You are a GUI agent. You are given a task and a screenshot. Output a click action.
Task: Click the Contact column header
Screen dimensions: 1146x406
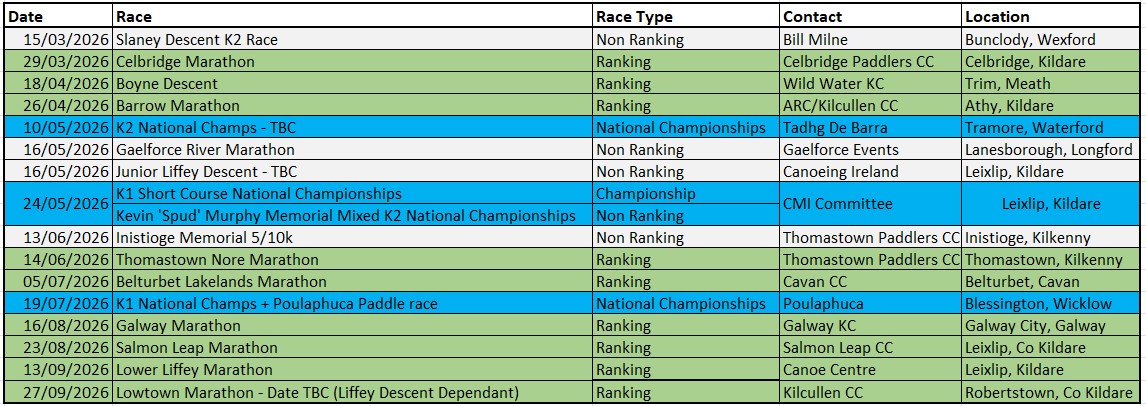click(869, 17)
